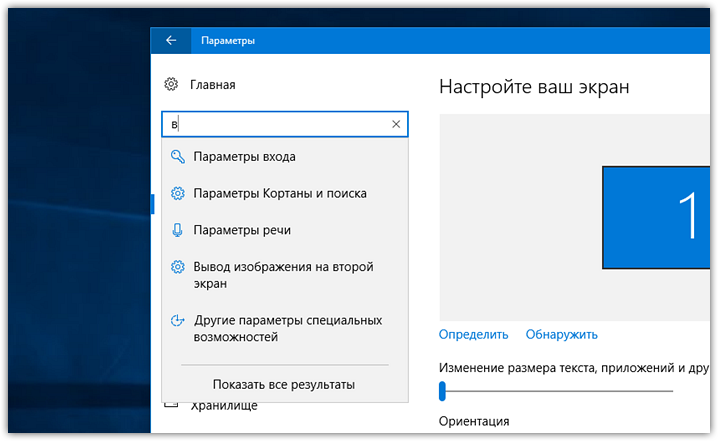Click the Определить link
The image size is (718, 441).
click(473, 335)
